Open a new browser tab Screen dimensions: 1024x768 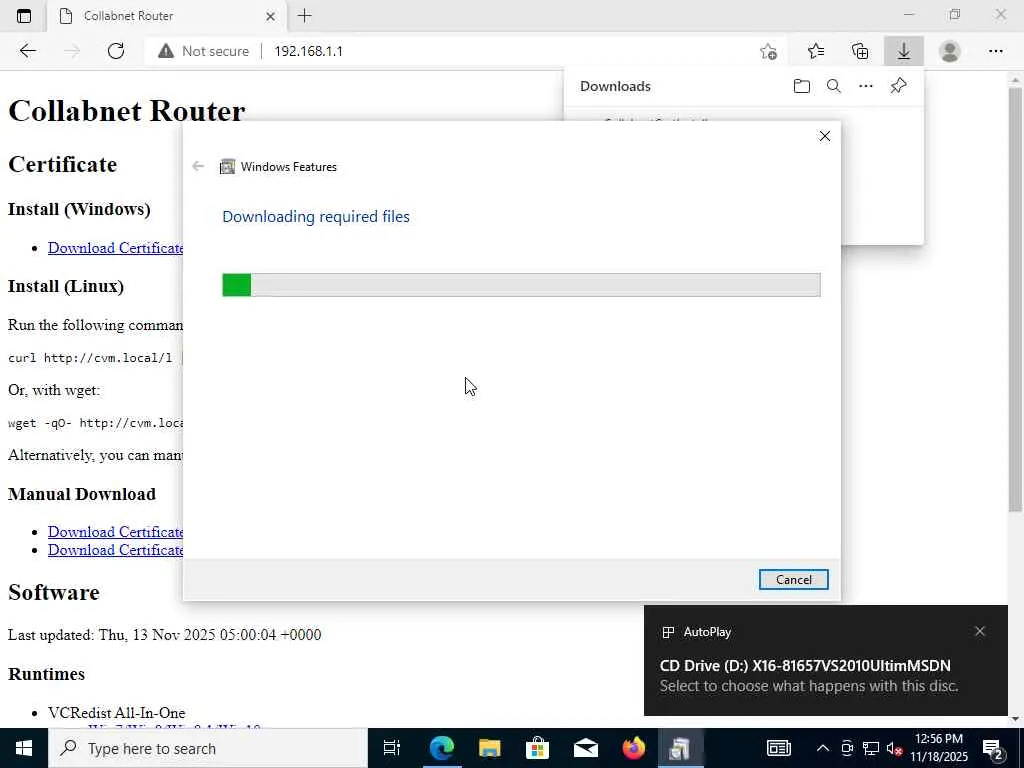[x=304, y=16]
